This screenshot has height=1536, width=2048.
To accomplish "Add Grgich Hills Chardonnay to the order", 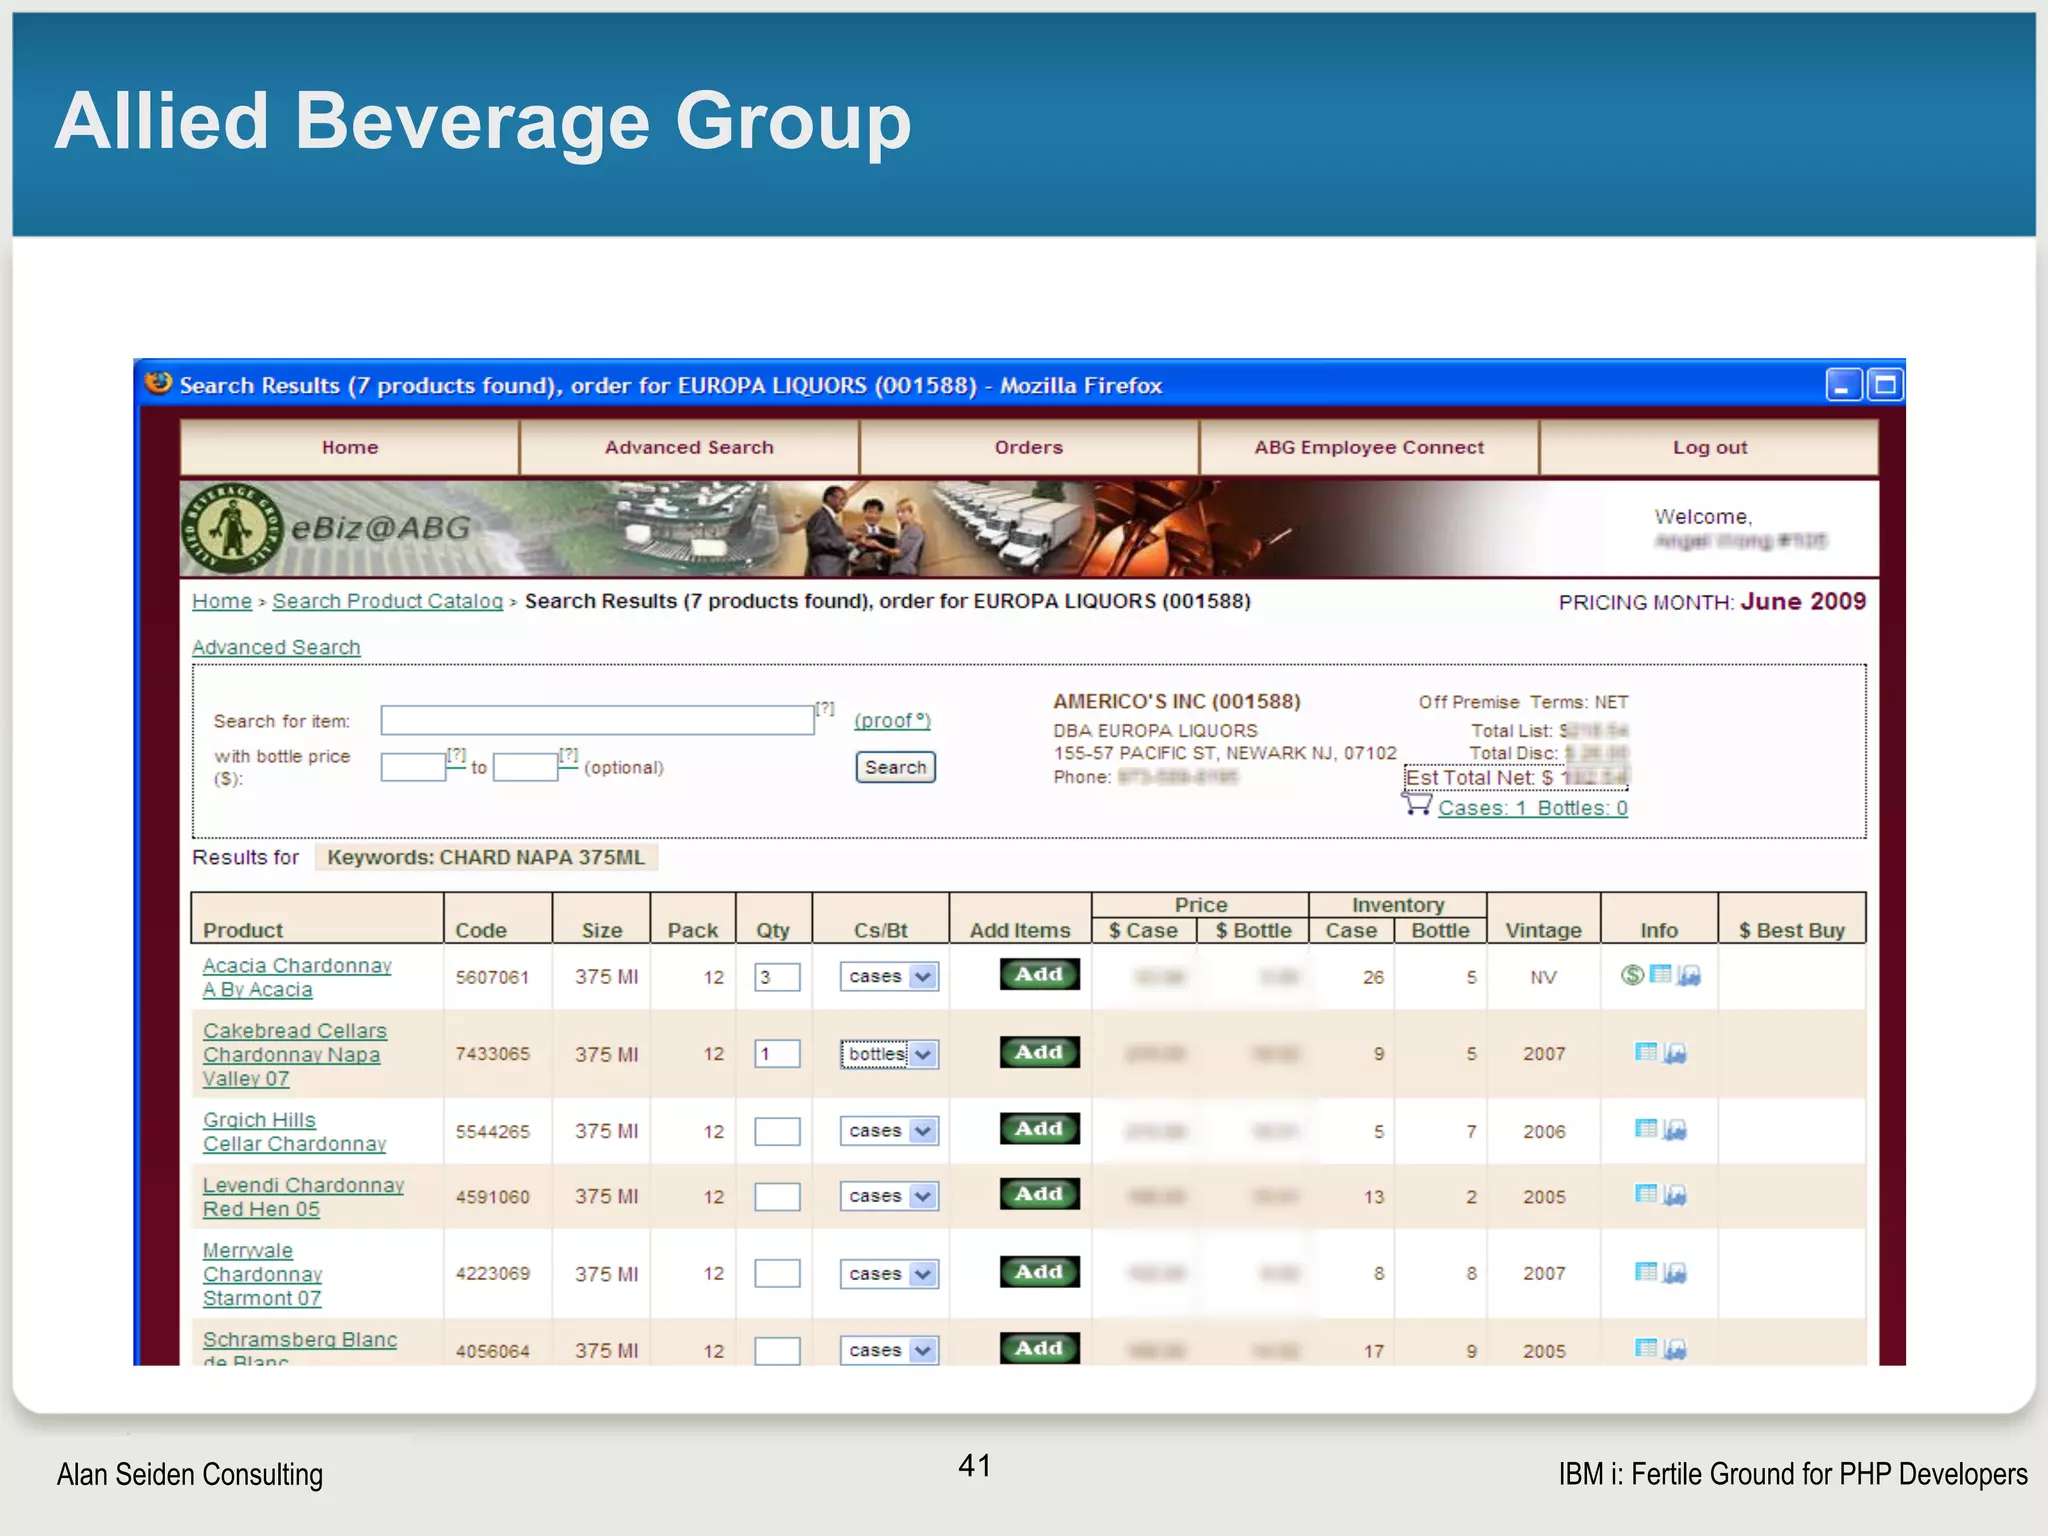I will click(x=1040, y=1129).
